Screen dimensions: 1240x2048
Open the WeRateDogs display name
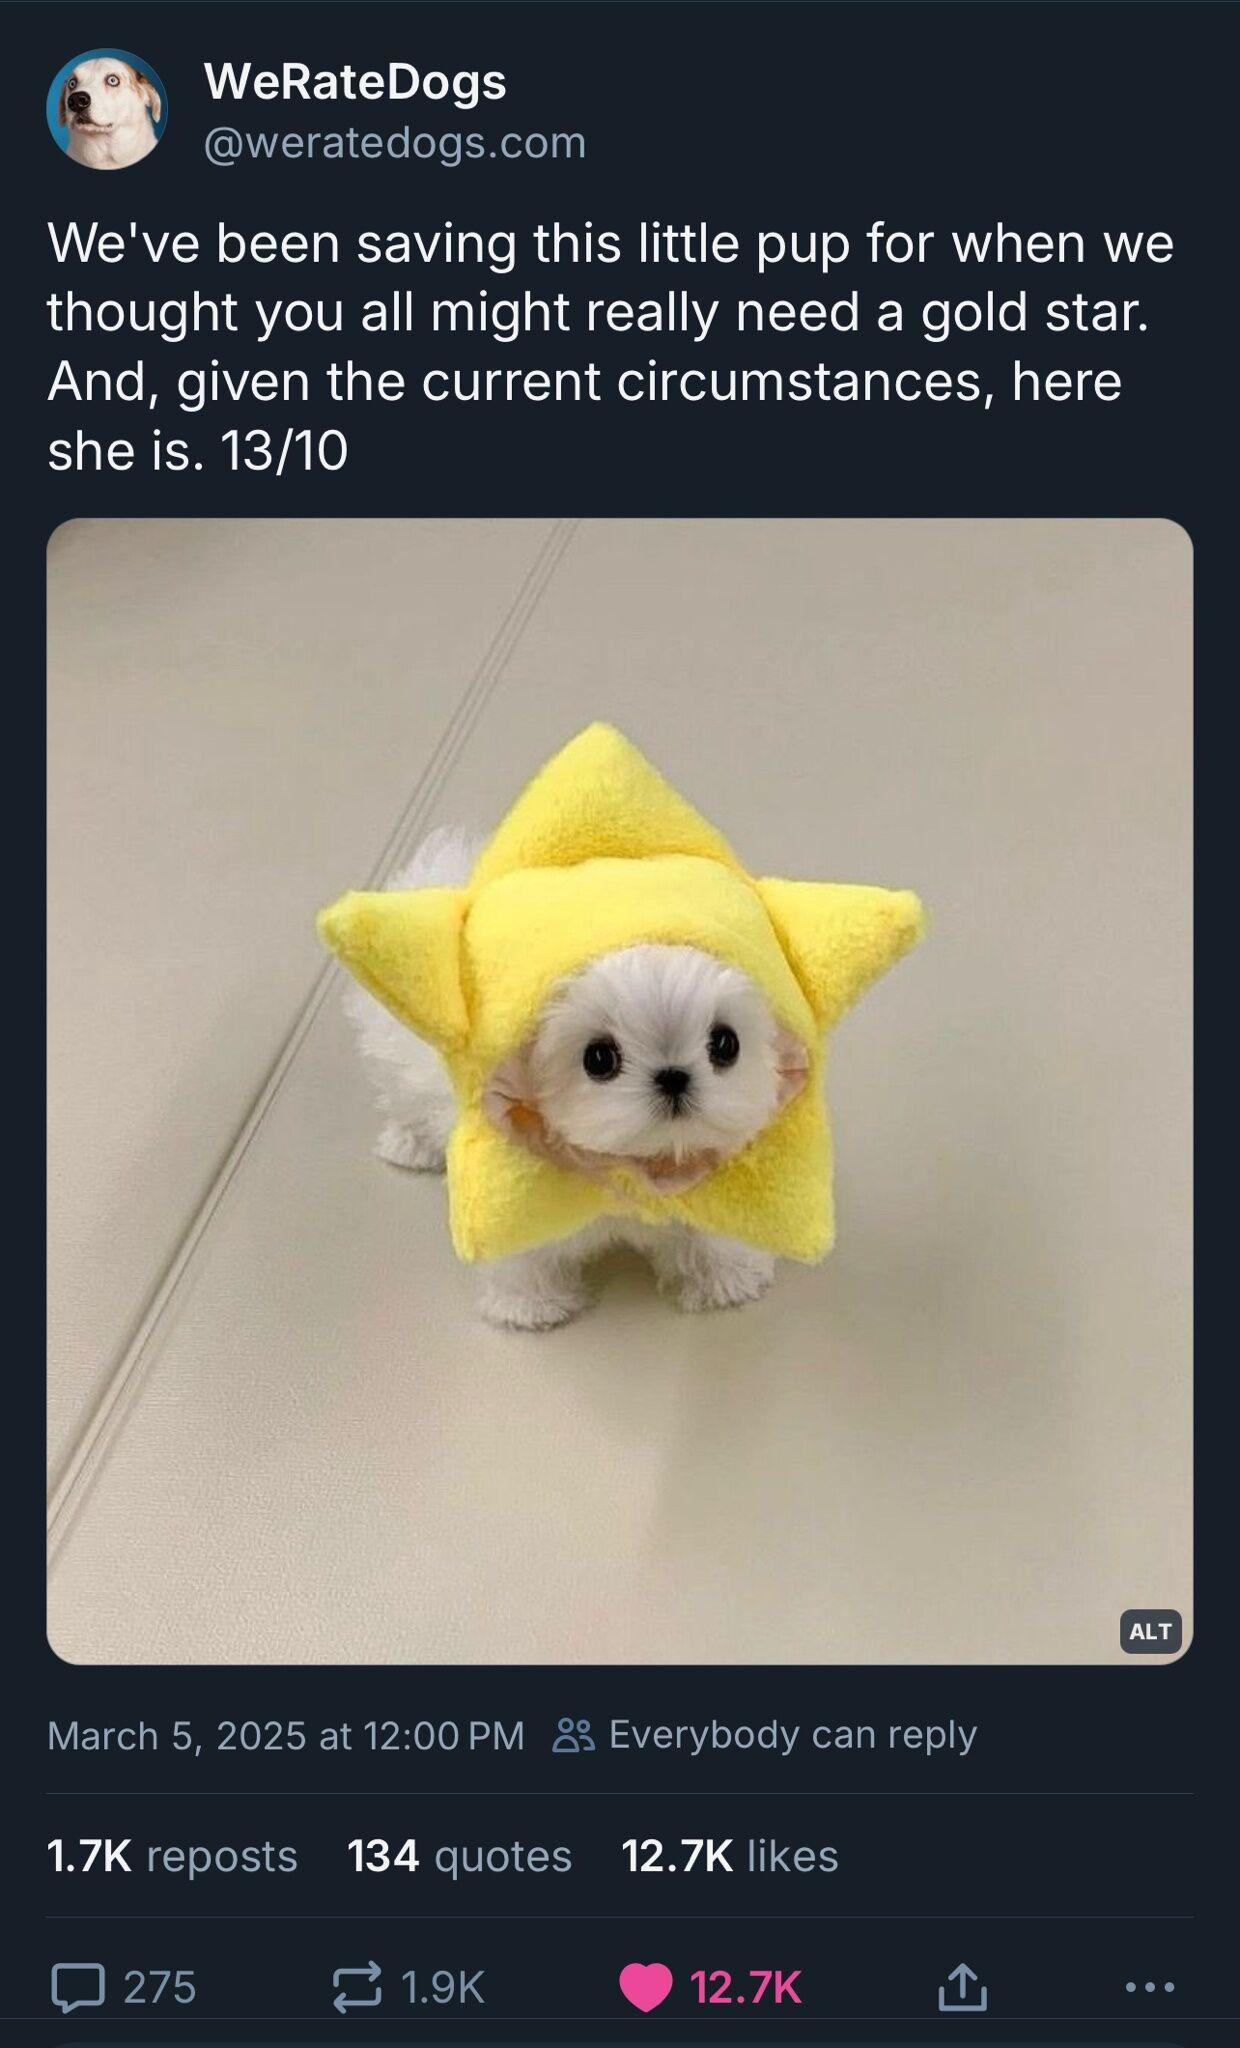click(x=355, y=81)
